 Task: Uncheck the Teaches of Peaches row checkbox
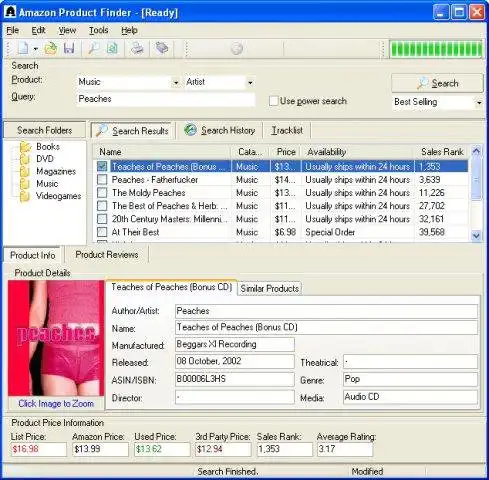[102, 166]
